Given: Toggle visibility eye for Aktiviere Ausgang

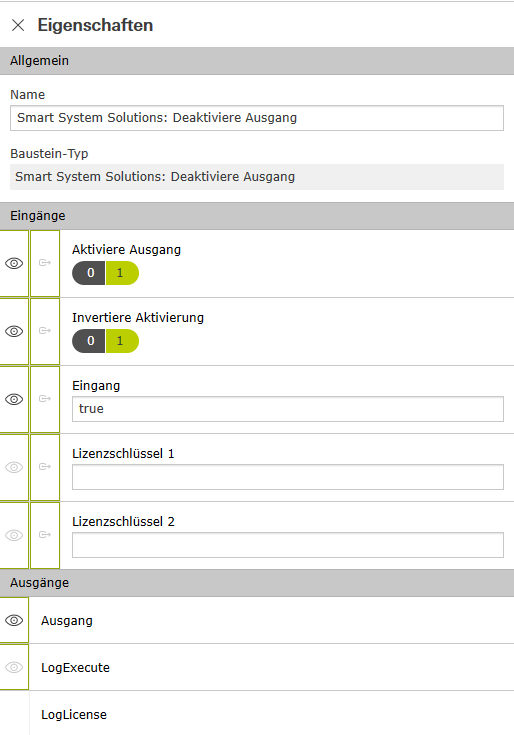Looking at the screenshot, I should (14, 263).
